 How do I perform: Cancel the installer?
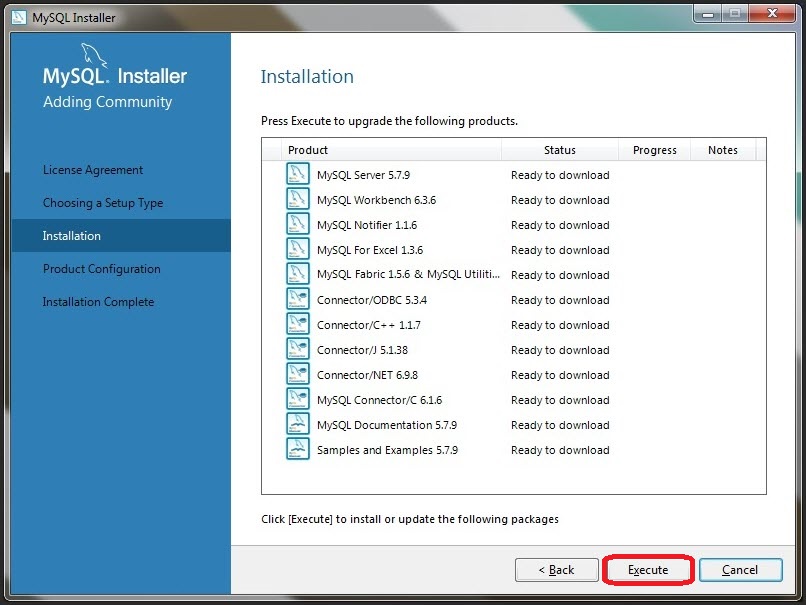point(740,570)
